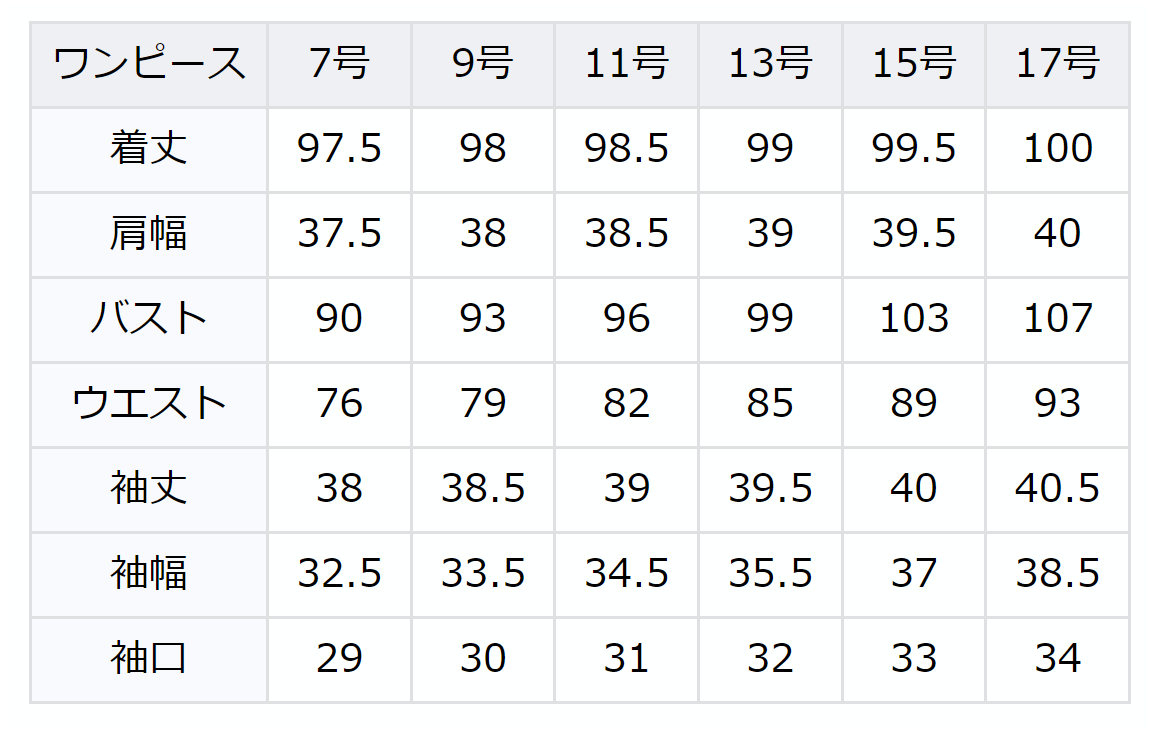Click the バスト row label
Screen dimensions: 1160x735
[149, 320]
